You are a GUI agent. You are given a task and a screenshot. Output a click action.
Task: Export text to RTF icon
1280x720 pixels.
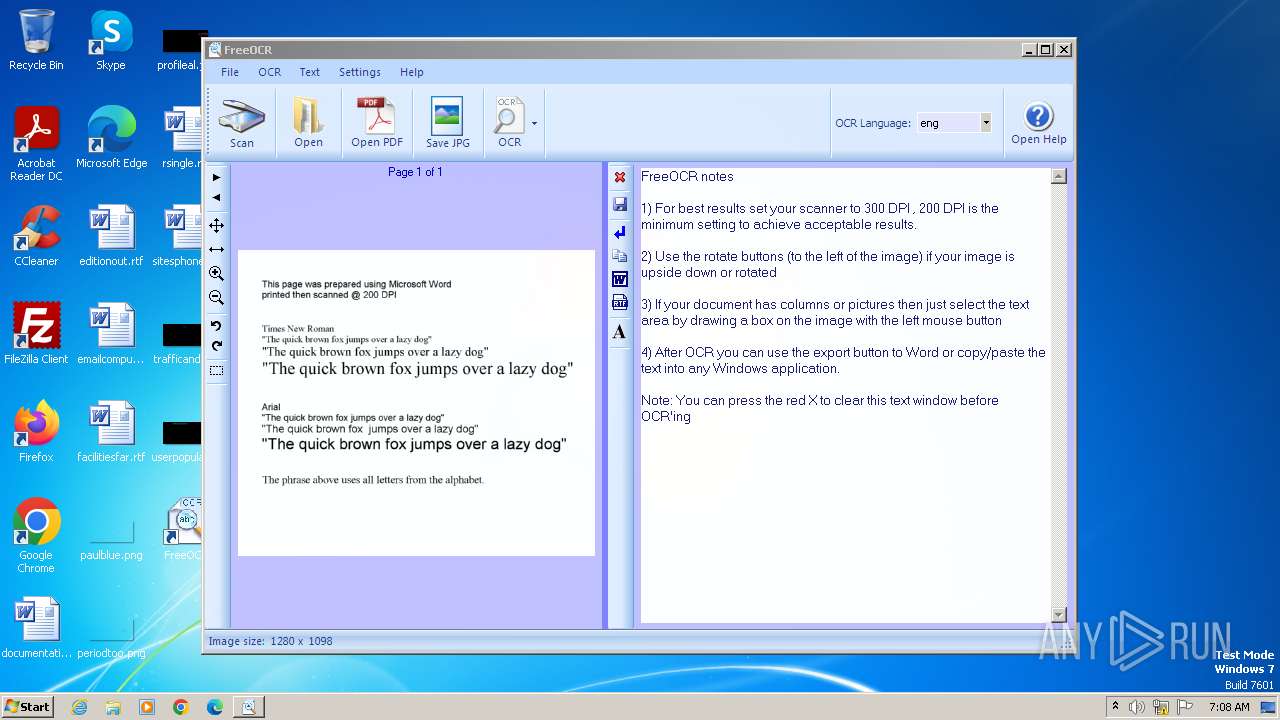click(x=620, y=303)
